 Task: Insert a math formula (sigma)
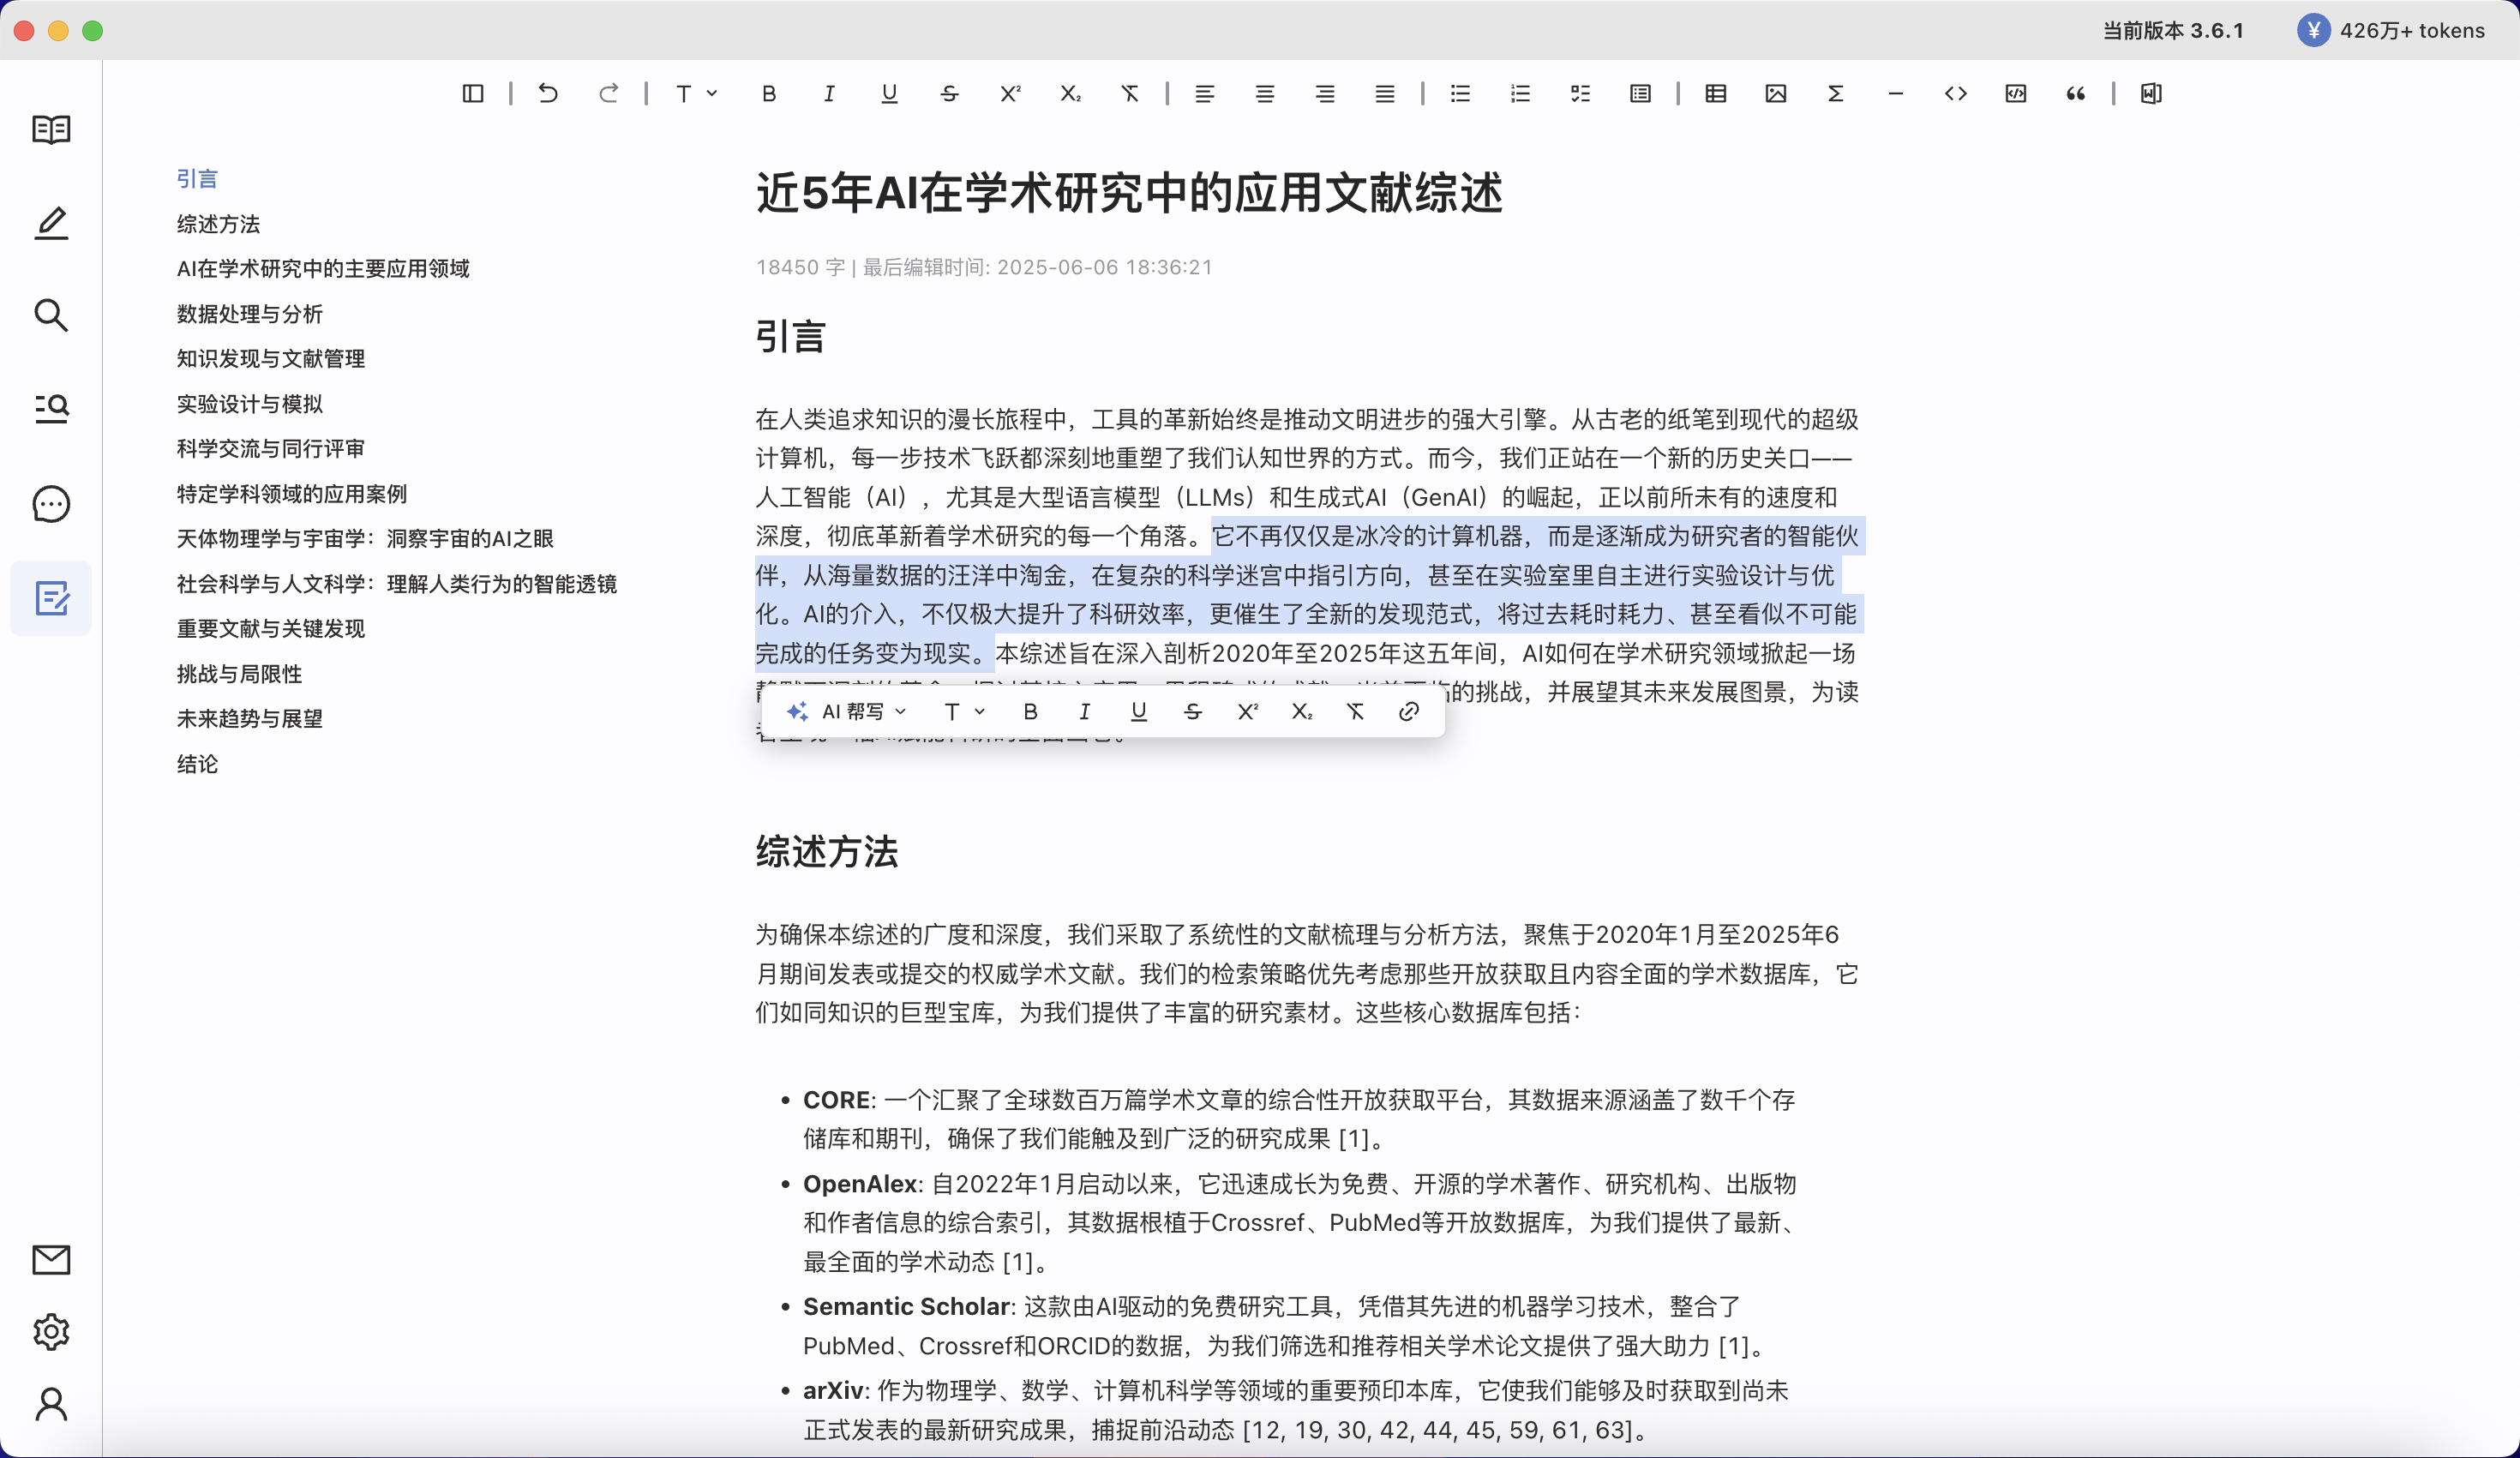point(1836,93)
